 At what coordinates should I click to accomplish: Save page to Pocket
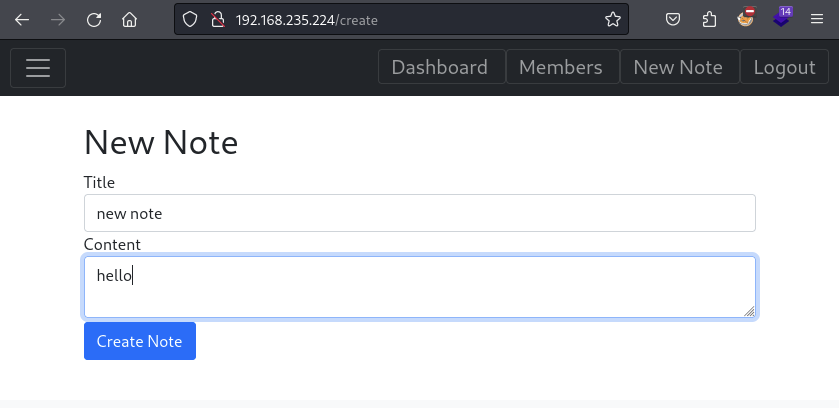point(674,19)
